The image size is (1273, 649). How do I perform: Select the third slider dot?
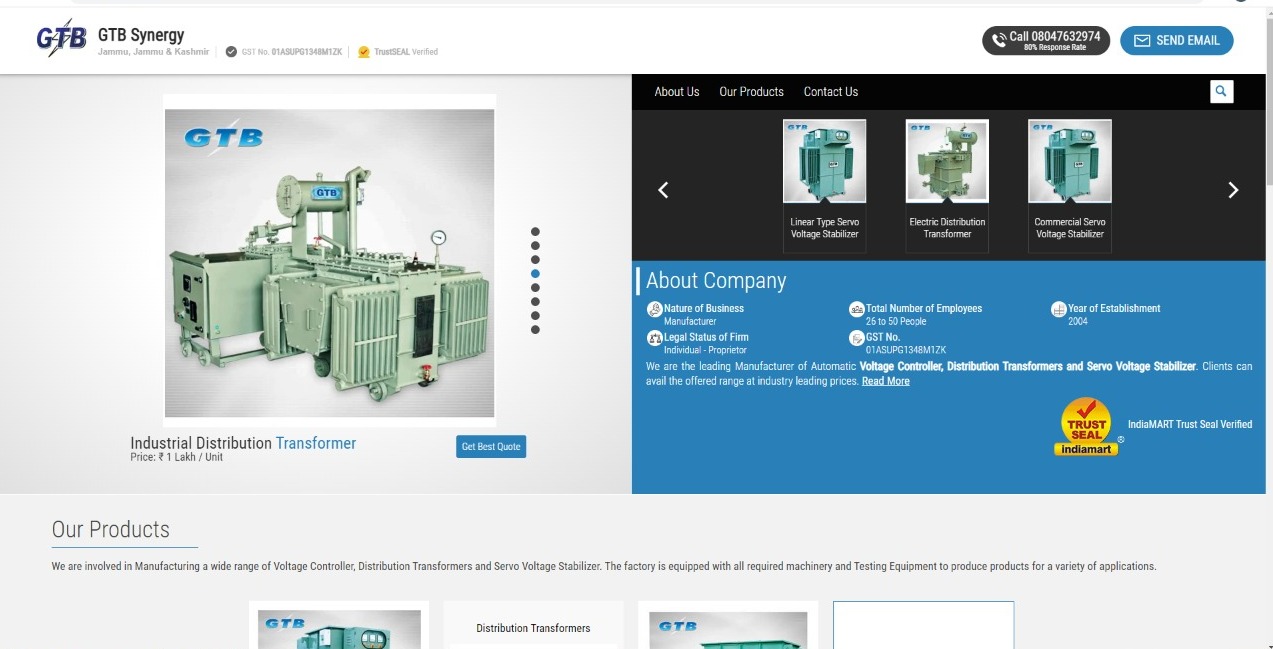tap(535, 259)
